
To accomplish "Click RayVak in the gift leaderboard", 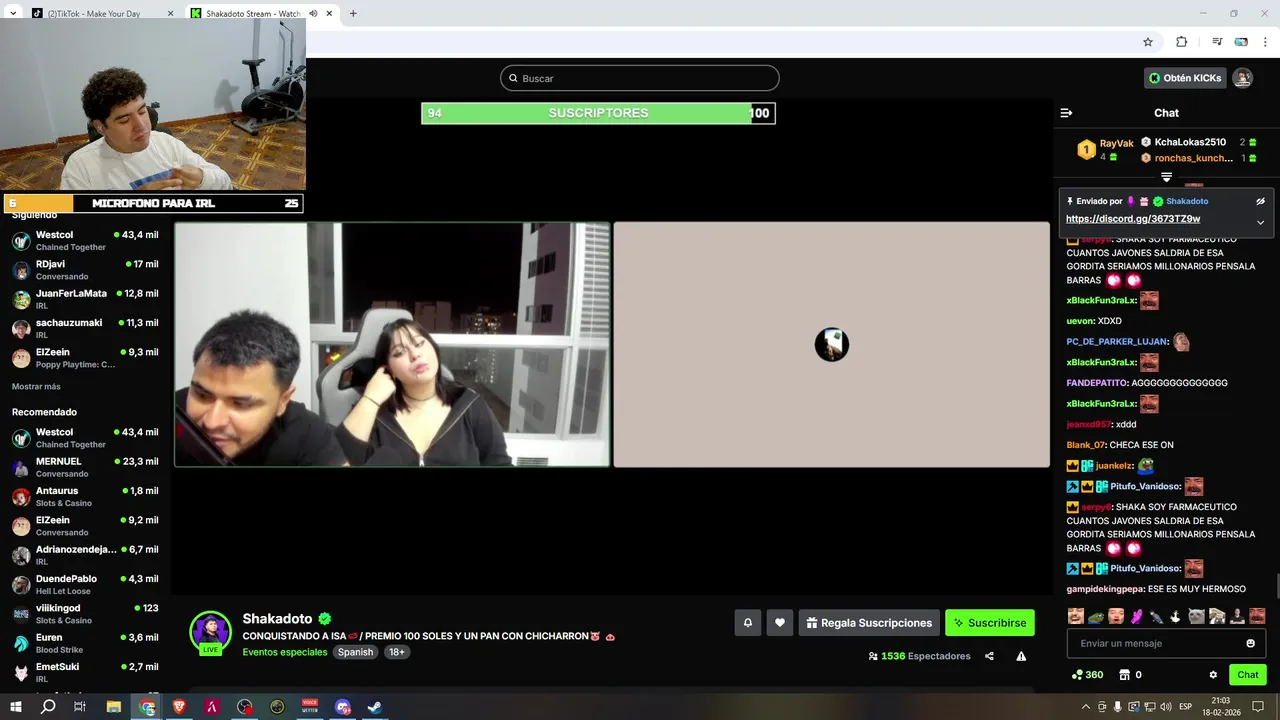I will click(1116, 143).
